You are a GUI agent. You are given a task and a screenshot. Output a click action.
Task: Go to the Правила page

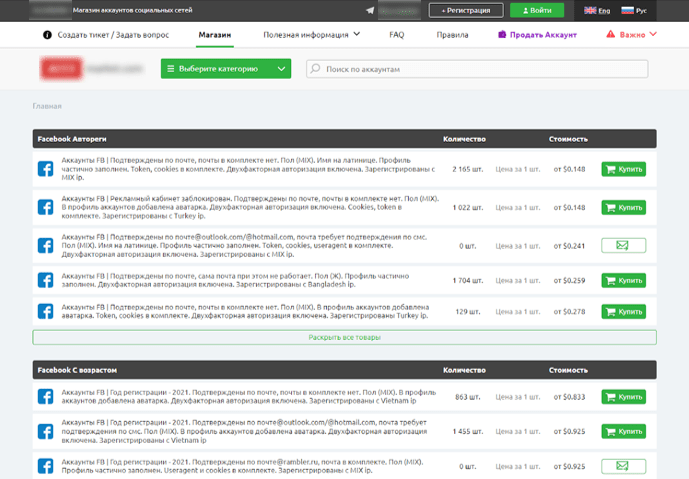453,34
